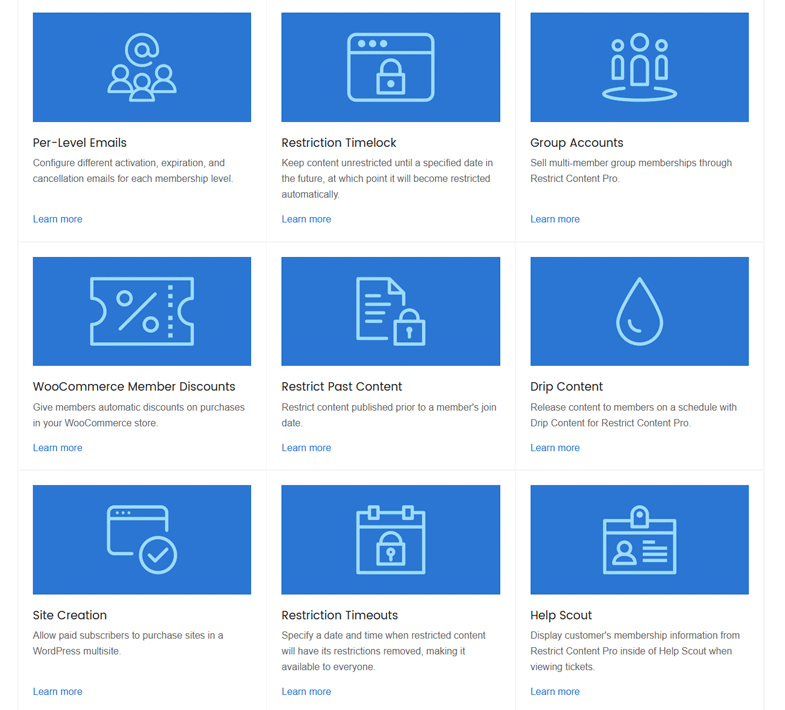Image resolution: width=785 pixels, height=710 pixels.
Task: Select the Drip Content heading
Action: coord(566,386)
